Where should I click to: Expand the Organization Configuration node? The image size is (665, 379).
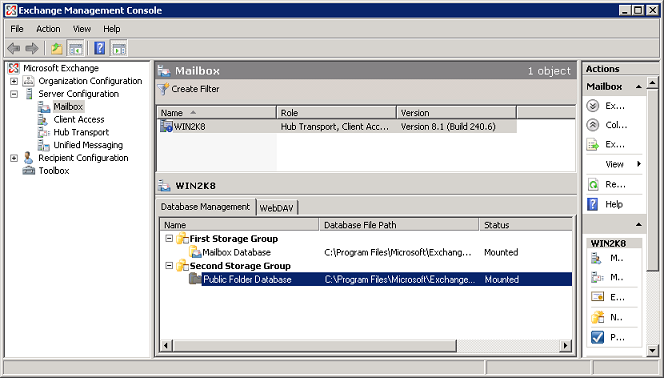point(14,81)
